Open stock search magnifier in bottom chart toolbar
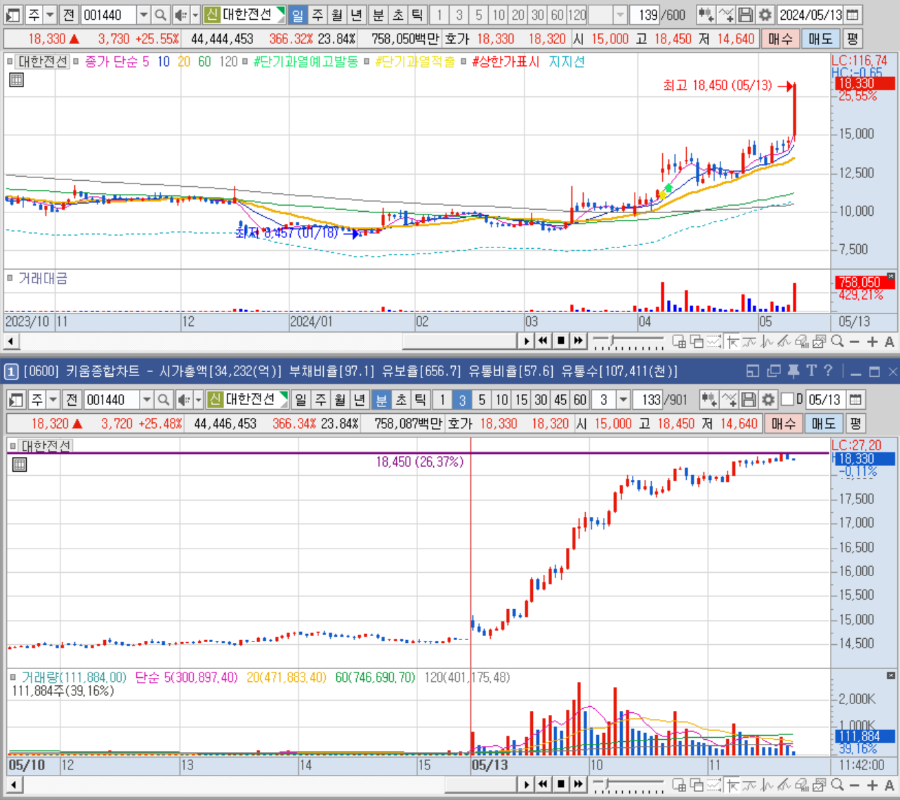The width and height of the screenshot is (900, 800). 164,399
